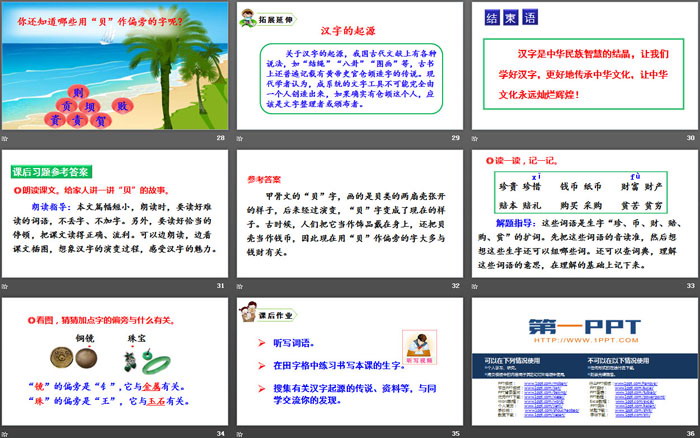Viewport: 700px width, 438px height.
Task: Select slide 34 showing 铜镜 and 珠宝
Action: tap(115, 361)
